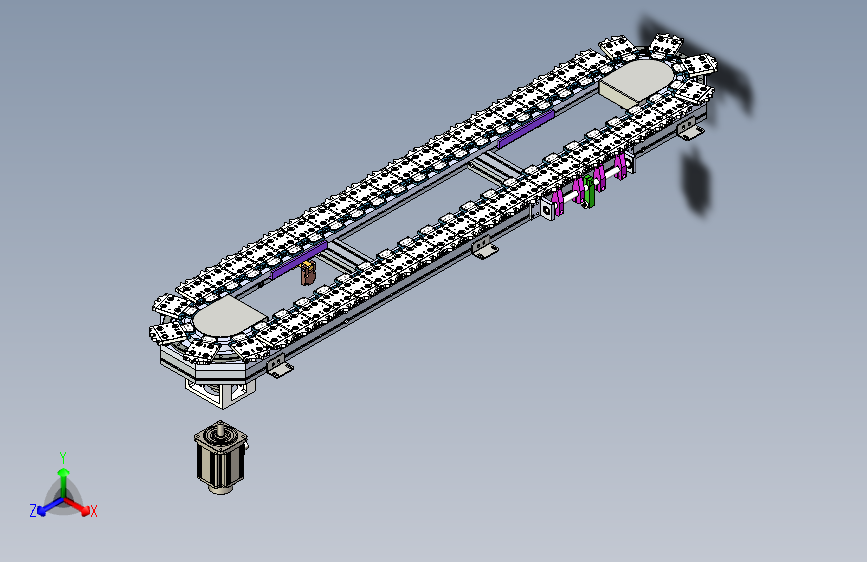
Task: Pick the right semicircular cover plate
Action: tap(637, 81)
